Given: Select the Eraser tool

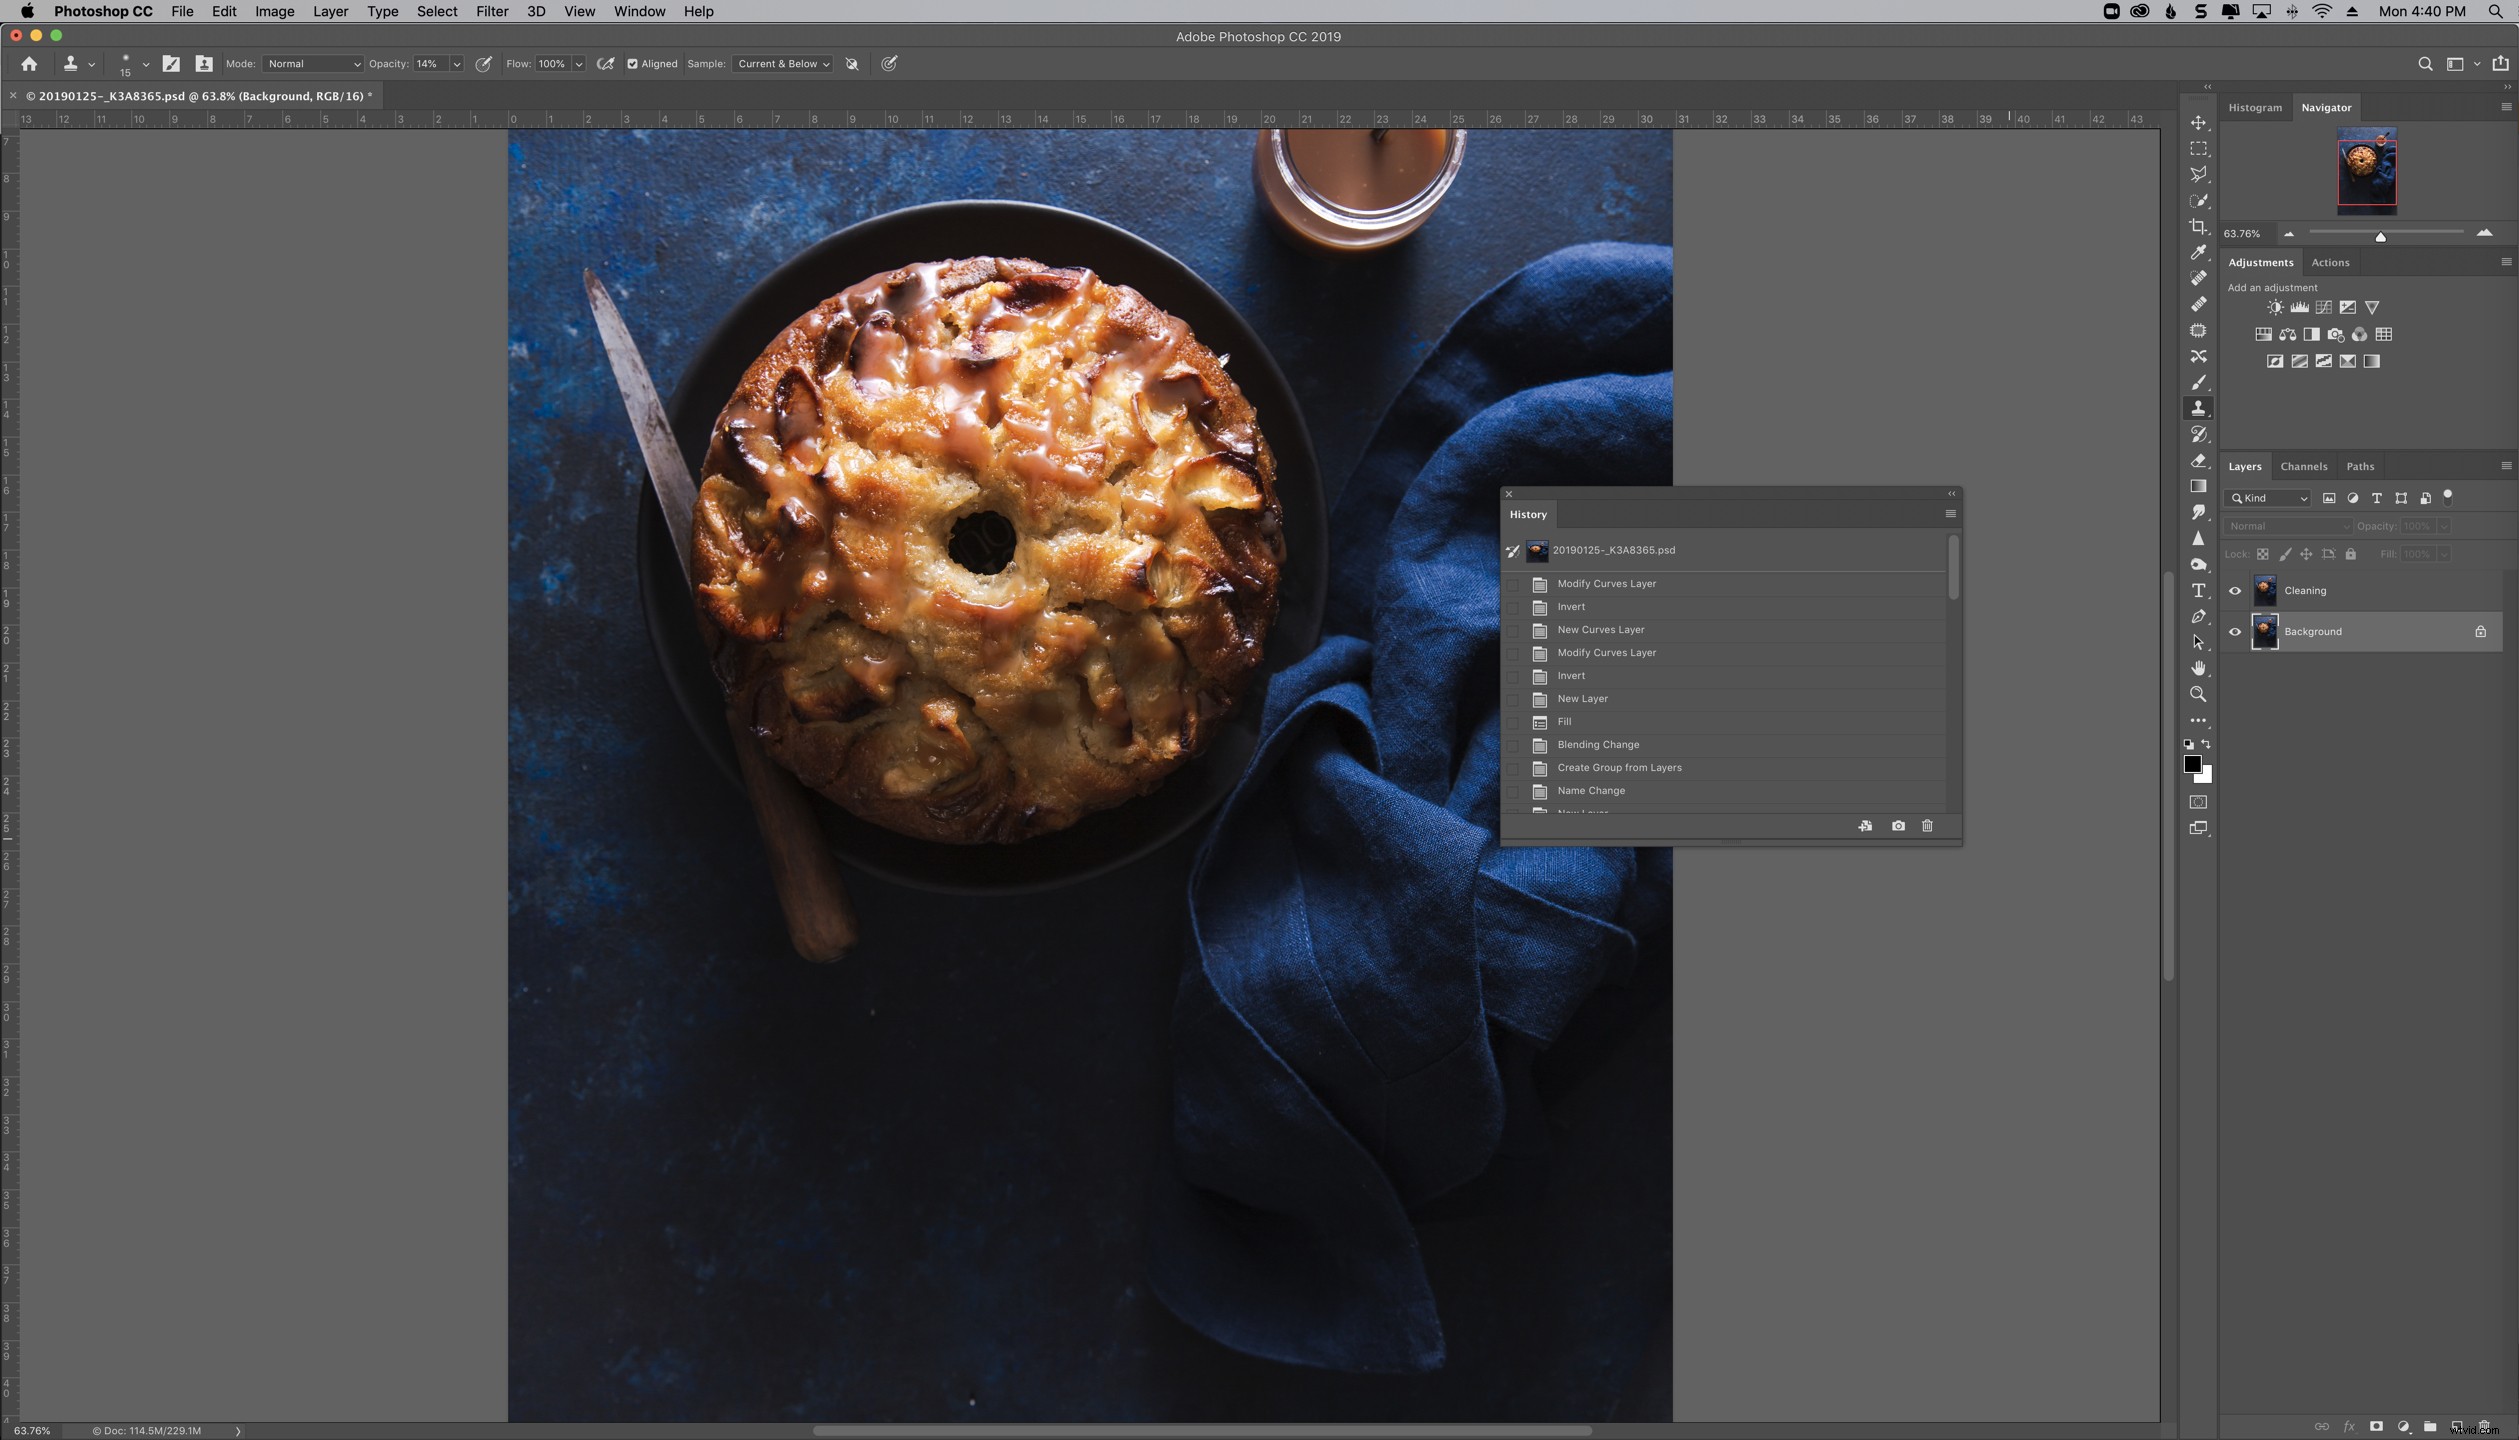Looking at the screenshot, I should (x=2199, y=462).
